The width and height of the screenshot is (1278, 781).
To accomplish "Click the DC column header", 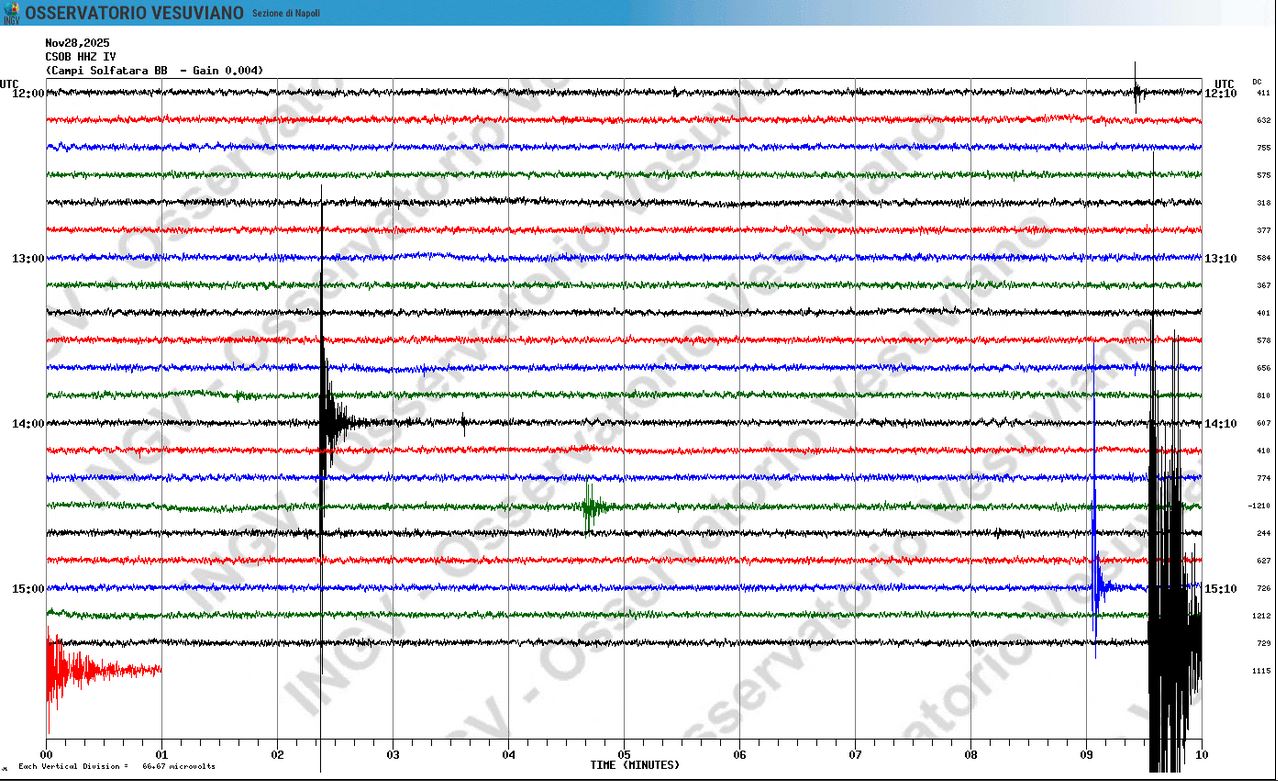I will click(x=1257, y=82).
